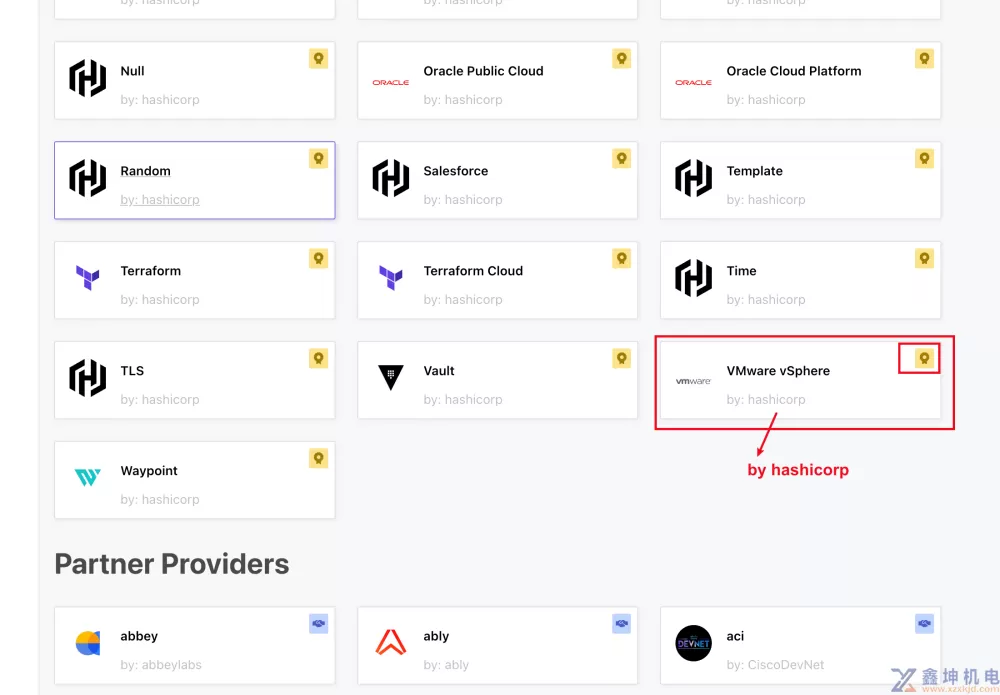Click the official badge on Oracle Public Cloud
The height and width of the screenshot is (695, 1000).
click(621, 59)
